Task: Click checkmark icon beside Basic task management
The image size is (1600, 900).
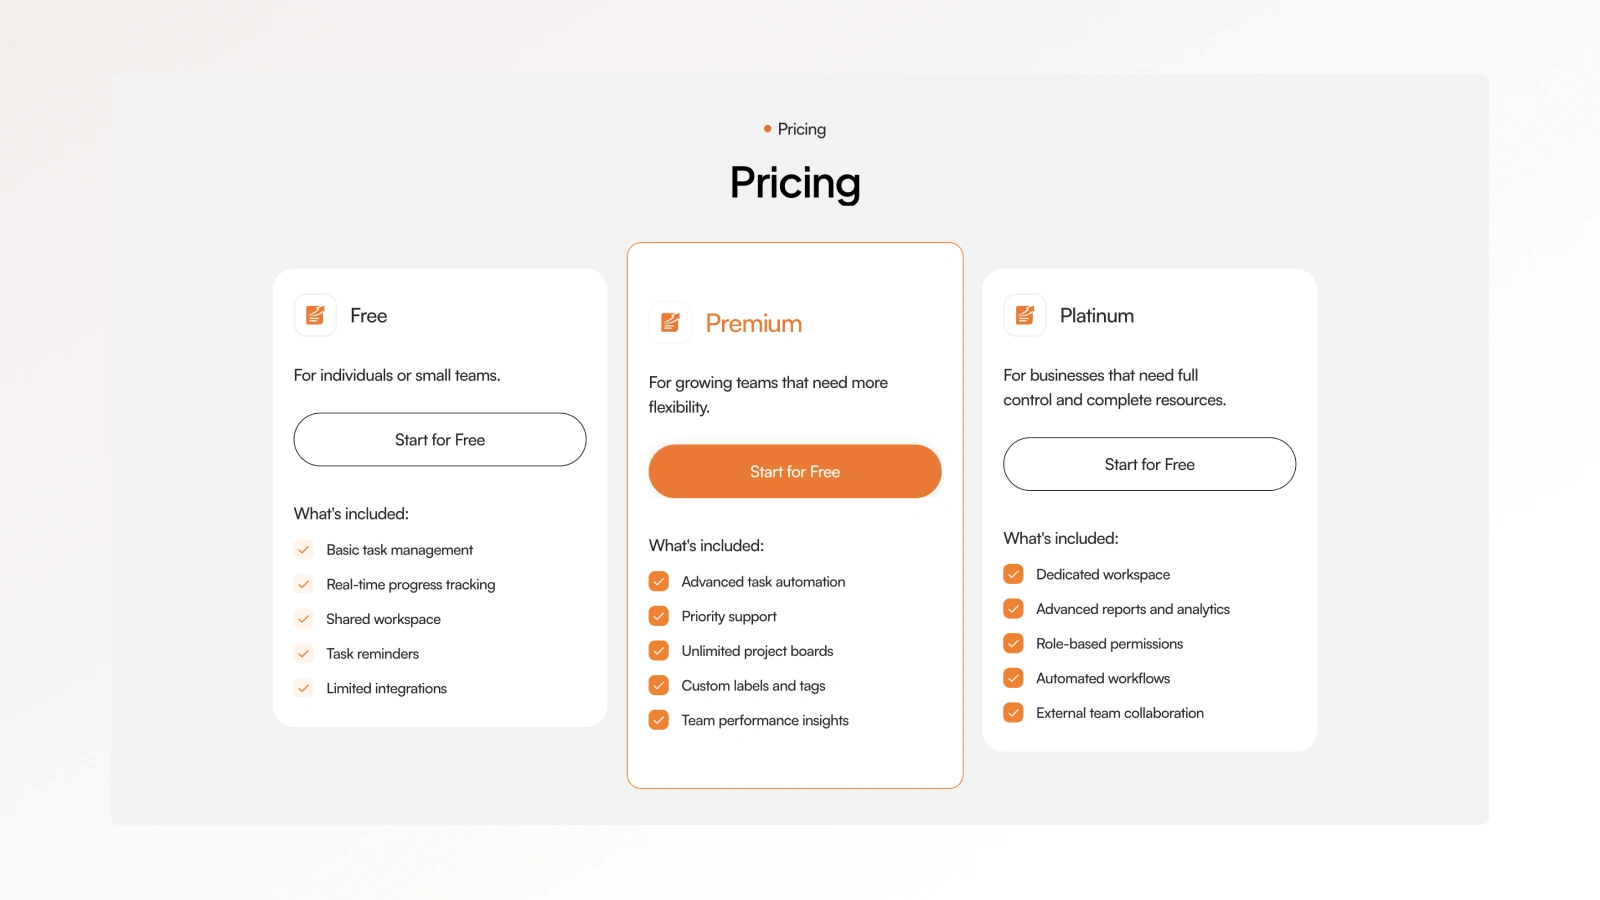Action: [304, 549]
